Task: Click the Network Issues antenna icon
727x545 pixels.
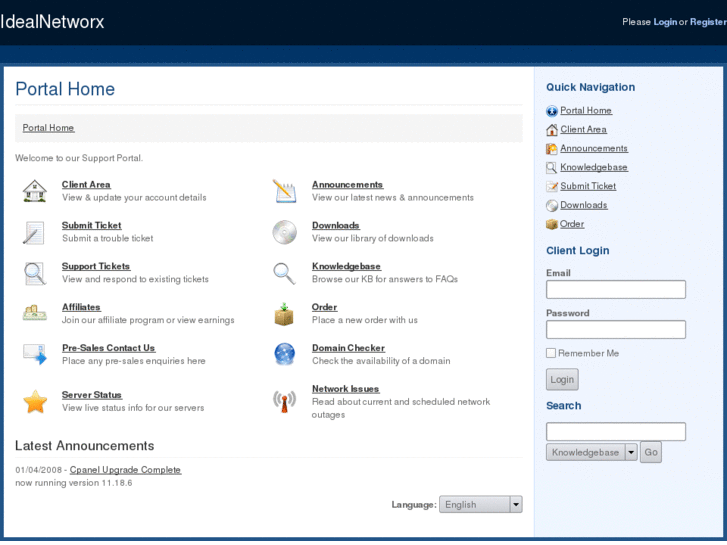Action: point(284,401)
